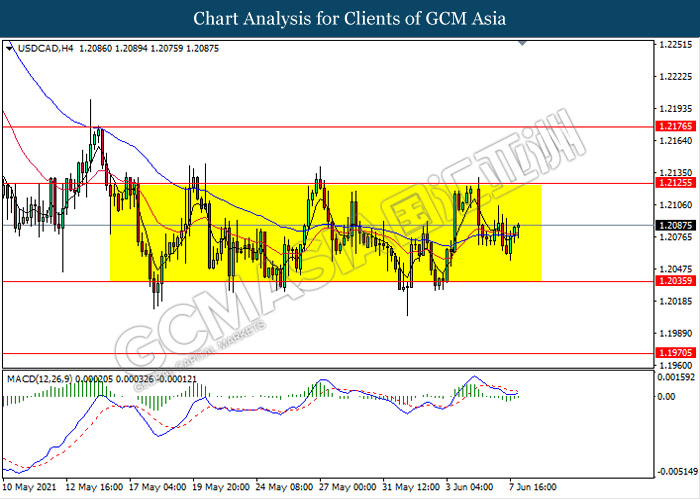Click the 31 May 12:00 time label

click(x=411, y=487)
